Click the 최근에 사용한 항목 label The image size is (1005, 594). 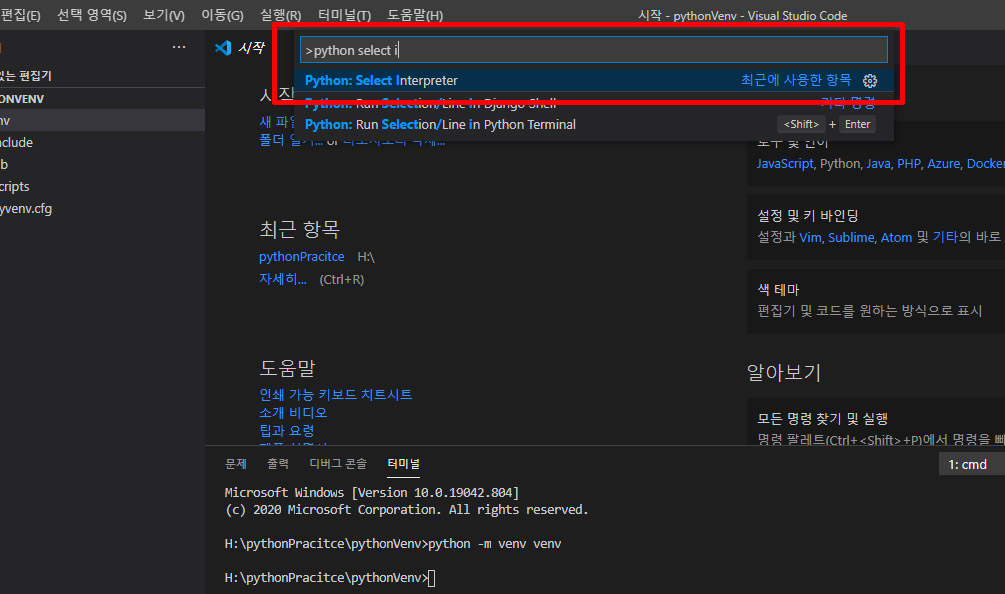[x=796, y=80]
